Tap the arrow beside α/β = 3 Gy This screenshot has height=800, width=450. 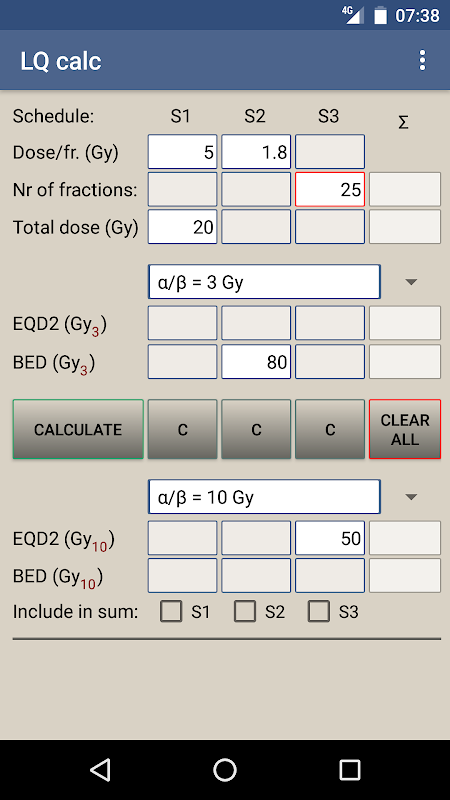[411, 282]
